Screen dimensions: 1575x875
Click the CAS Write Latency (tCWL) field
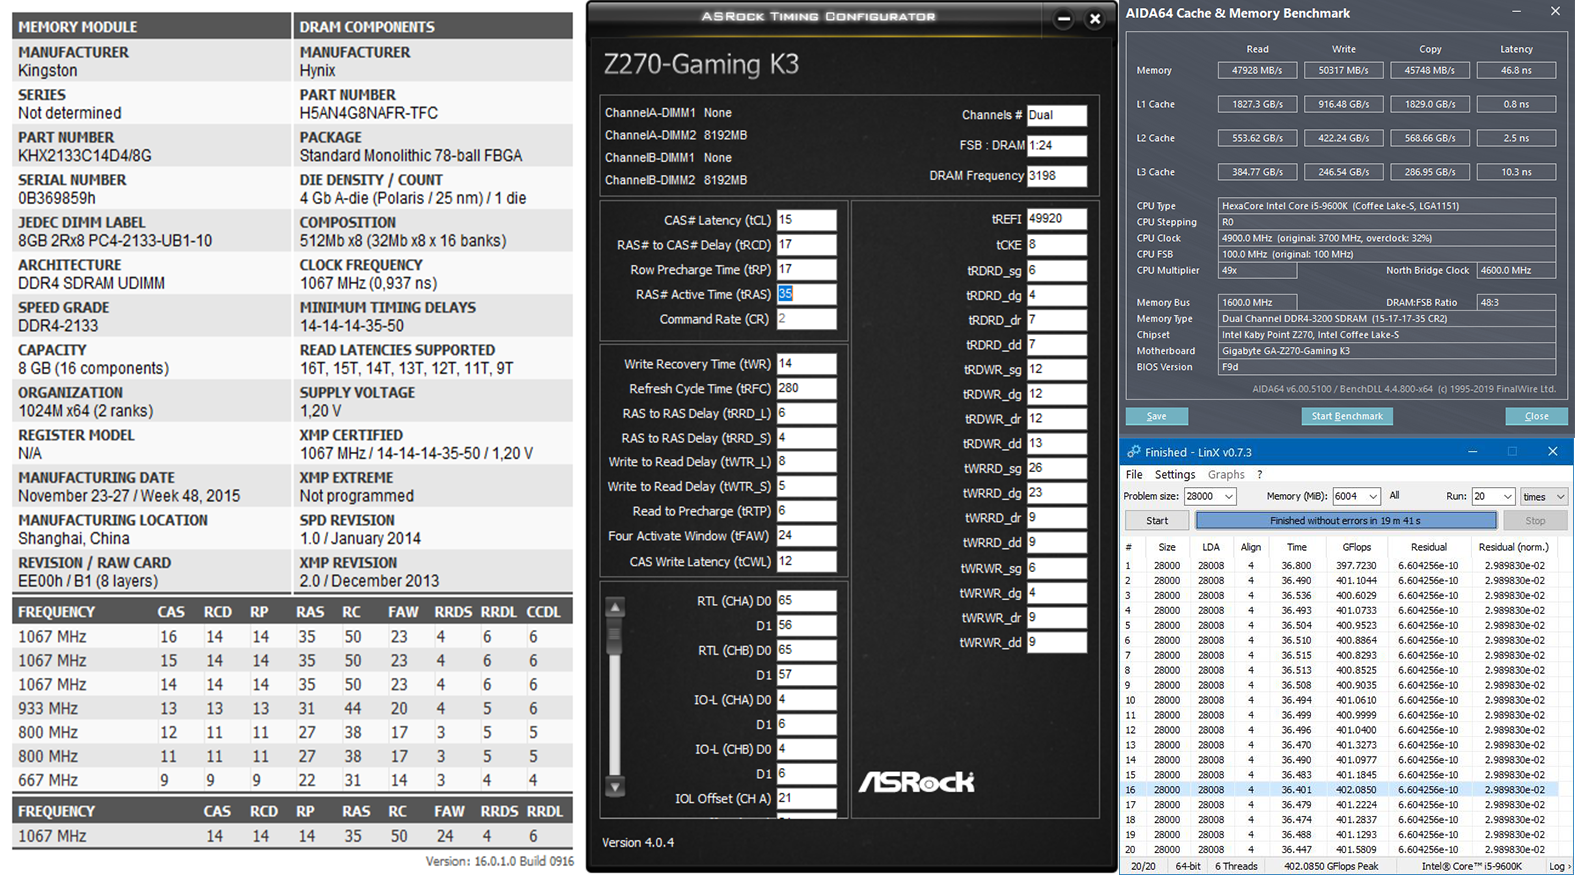806,561
